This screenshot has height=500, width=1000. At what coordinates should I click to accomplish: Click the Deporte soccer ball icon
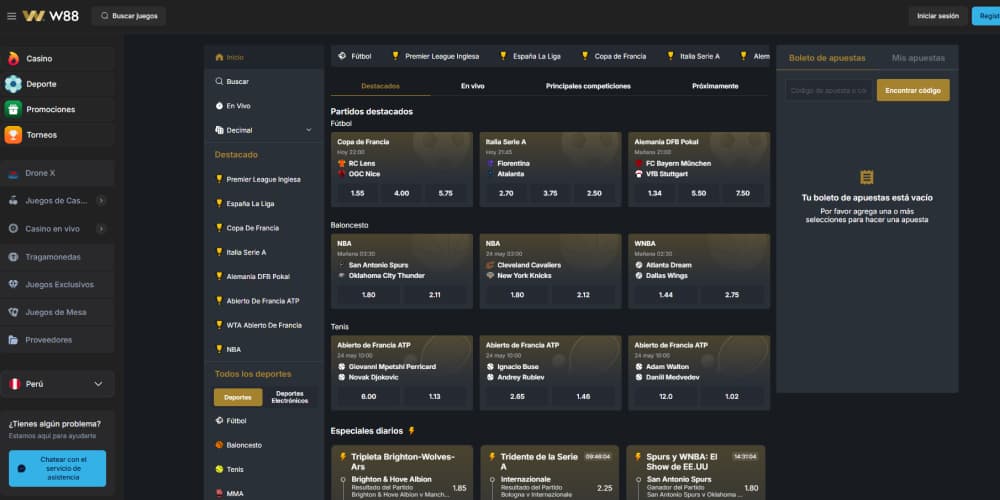click(x=13, y=84)
